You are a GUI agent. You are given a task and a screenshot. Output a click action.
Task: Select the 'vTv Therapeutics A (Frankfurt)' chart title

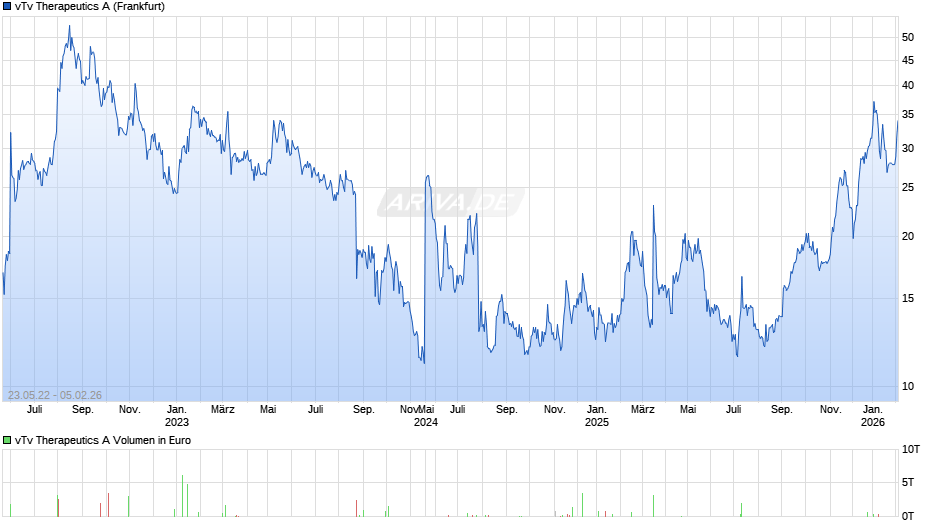[x=90, y=7]
